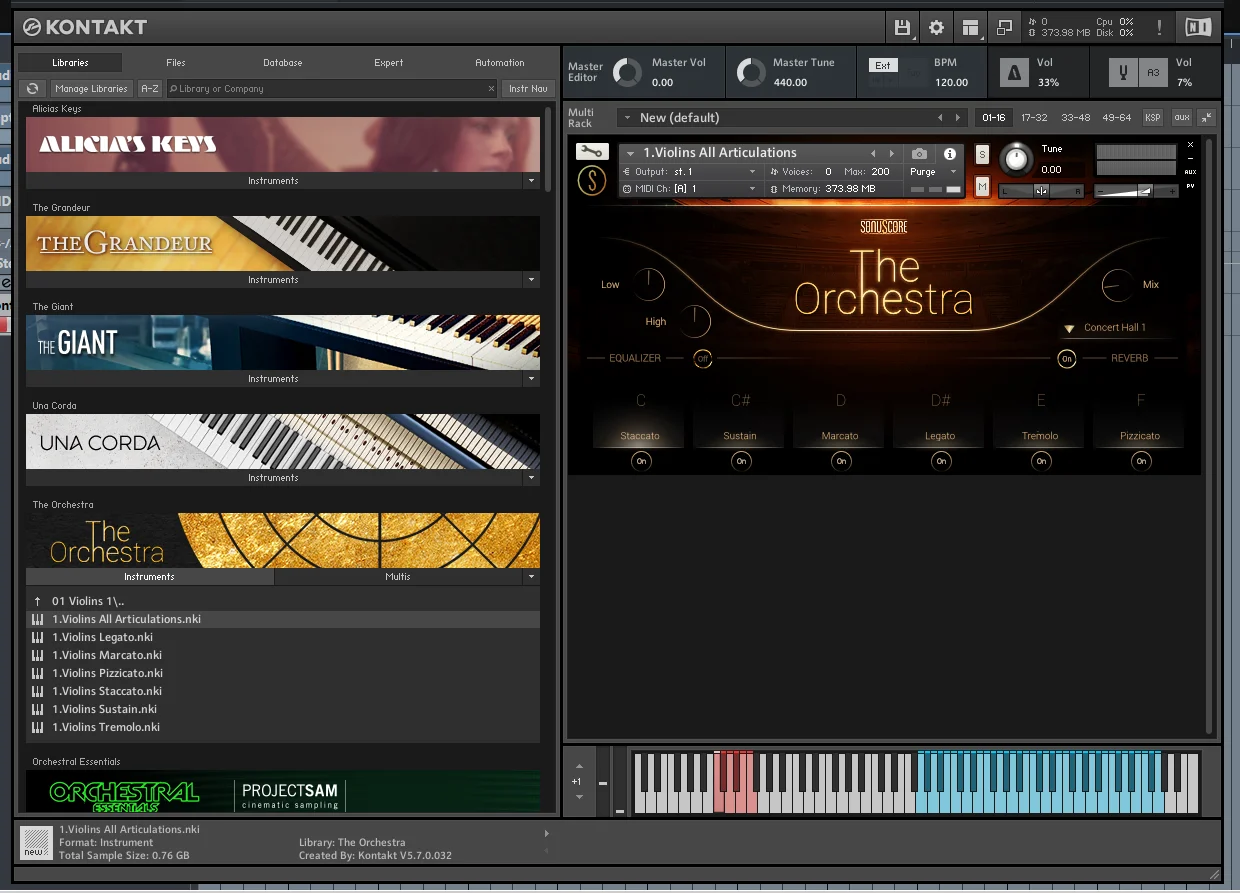Click the KSP script button

[1153, 118]
